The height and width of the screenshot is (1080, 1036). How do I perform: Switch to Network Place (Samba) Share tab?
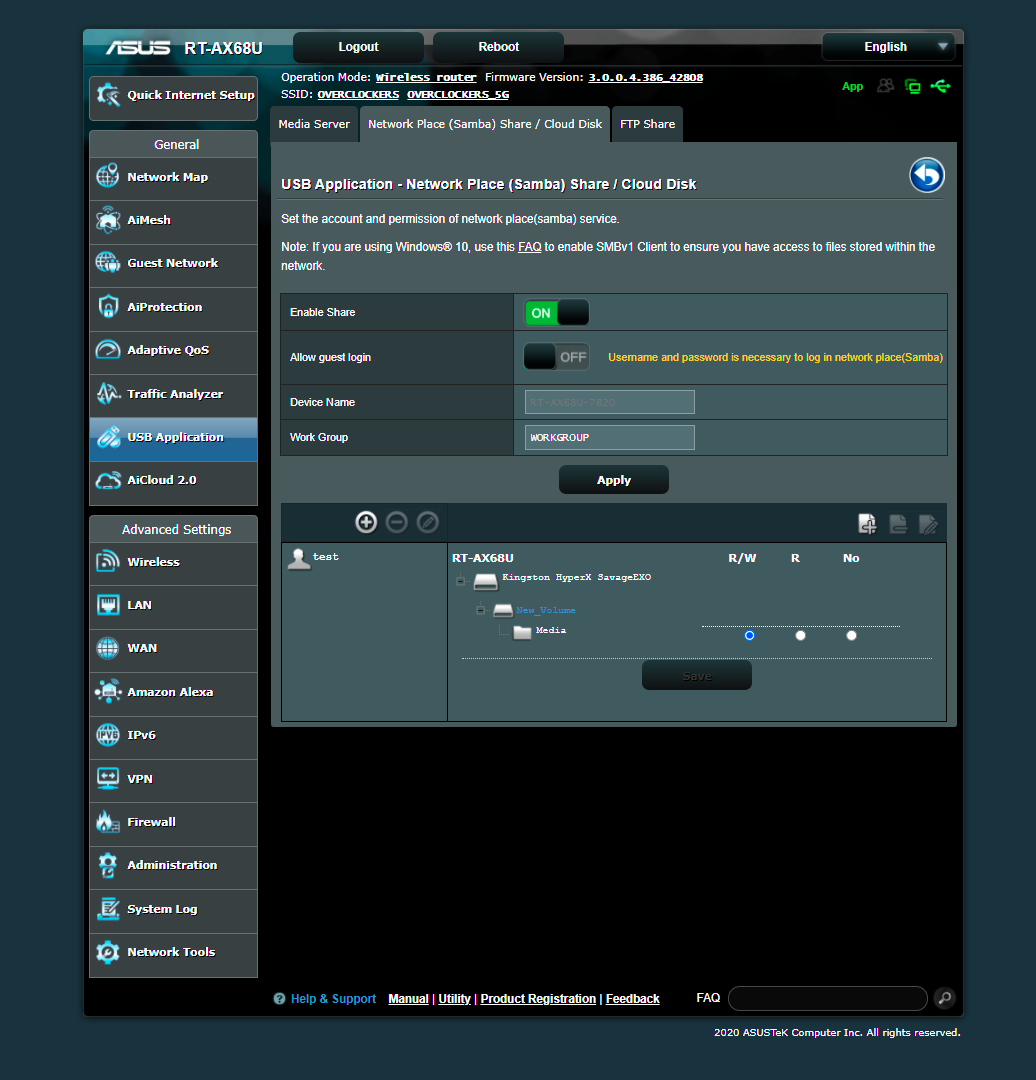[485, 124]
